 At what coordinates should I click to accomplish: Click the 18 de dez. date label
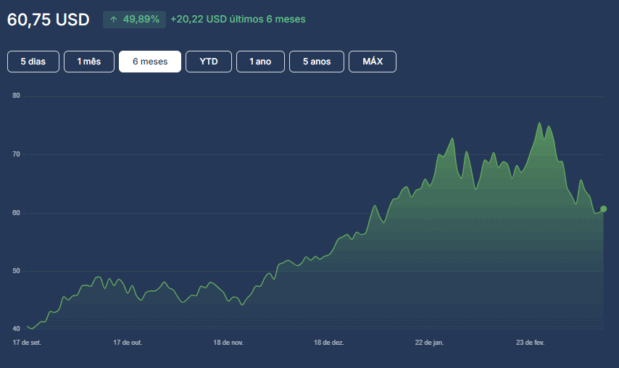[329, 342]
